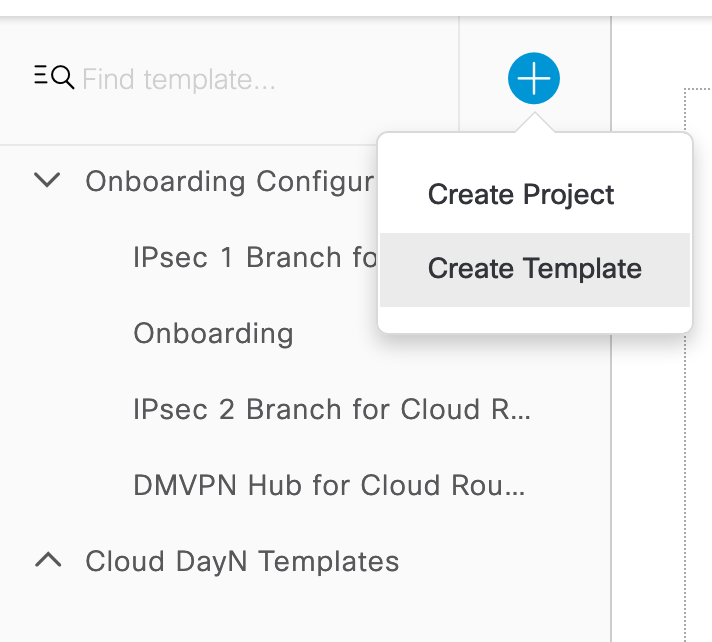This screenshot has width=712, height=642.
Task: Open the Onboarding template
Action: (213, 334)
